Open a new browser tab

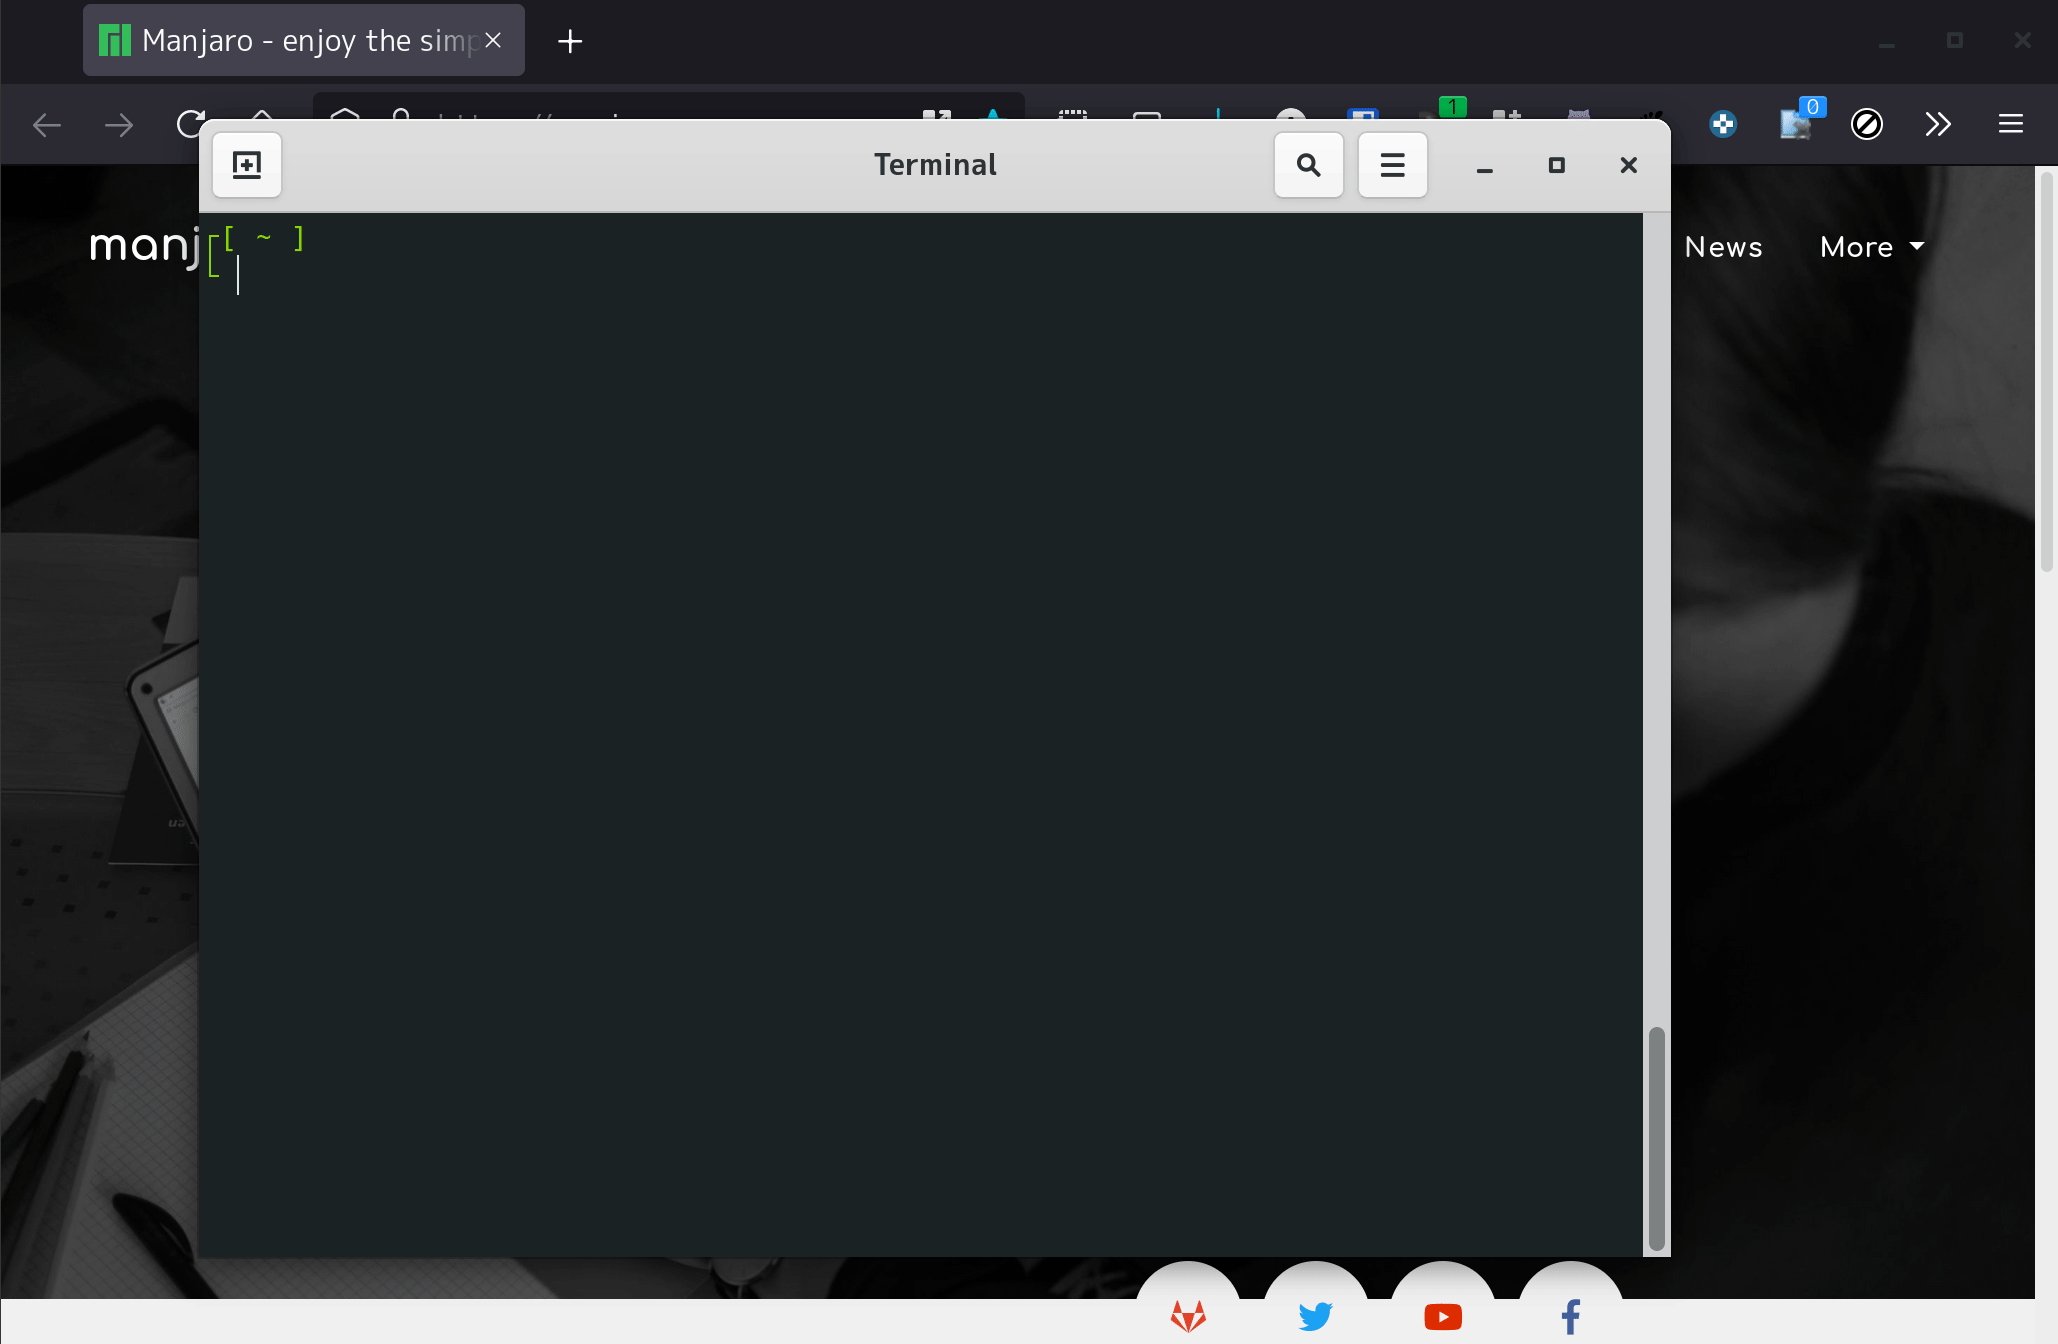coord(570,41)
